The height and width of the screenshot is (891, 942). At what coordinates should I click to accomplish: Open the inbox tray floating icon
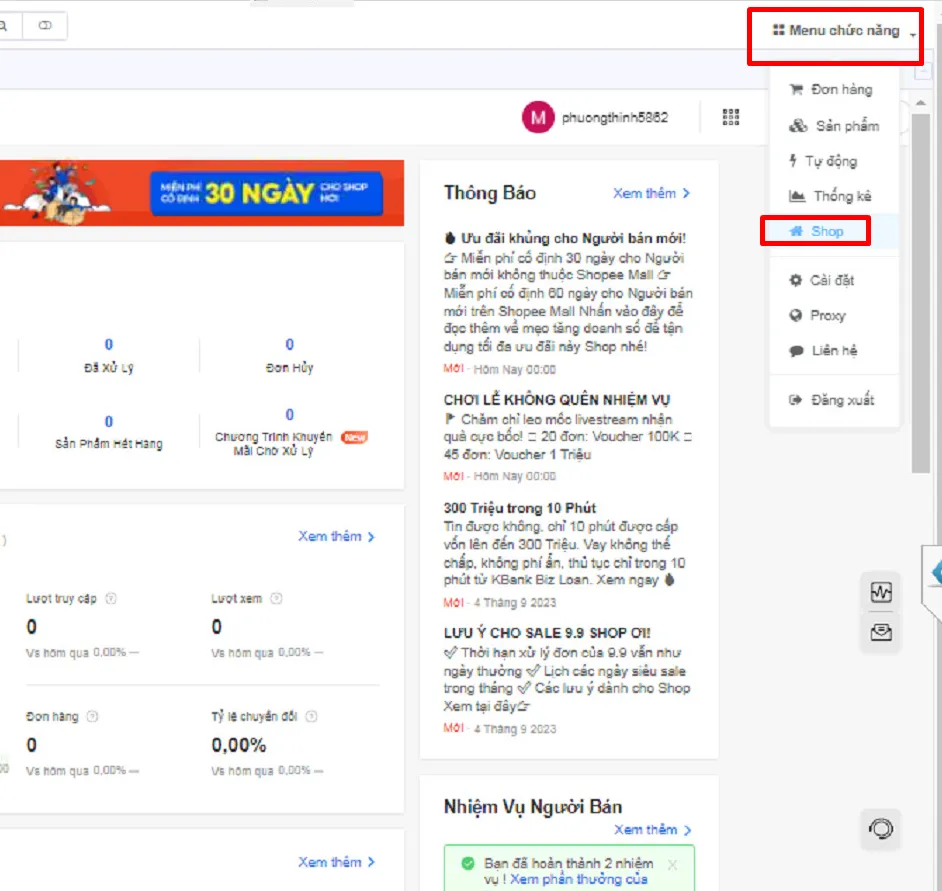coord(881,632)
